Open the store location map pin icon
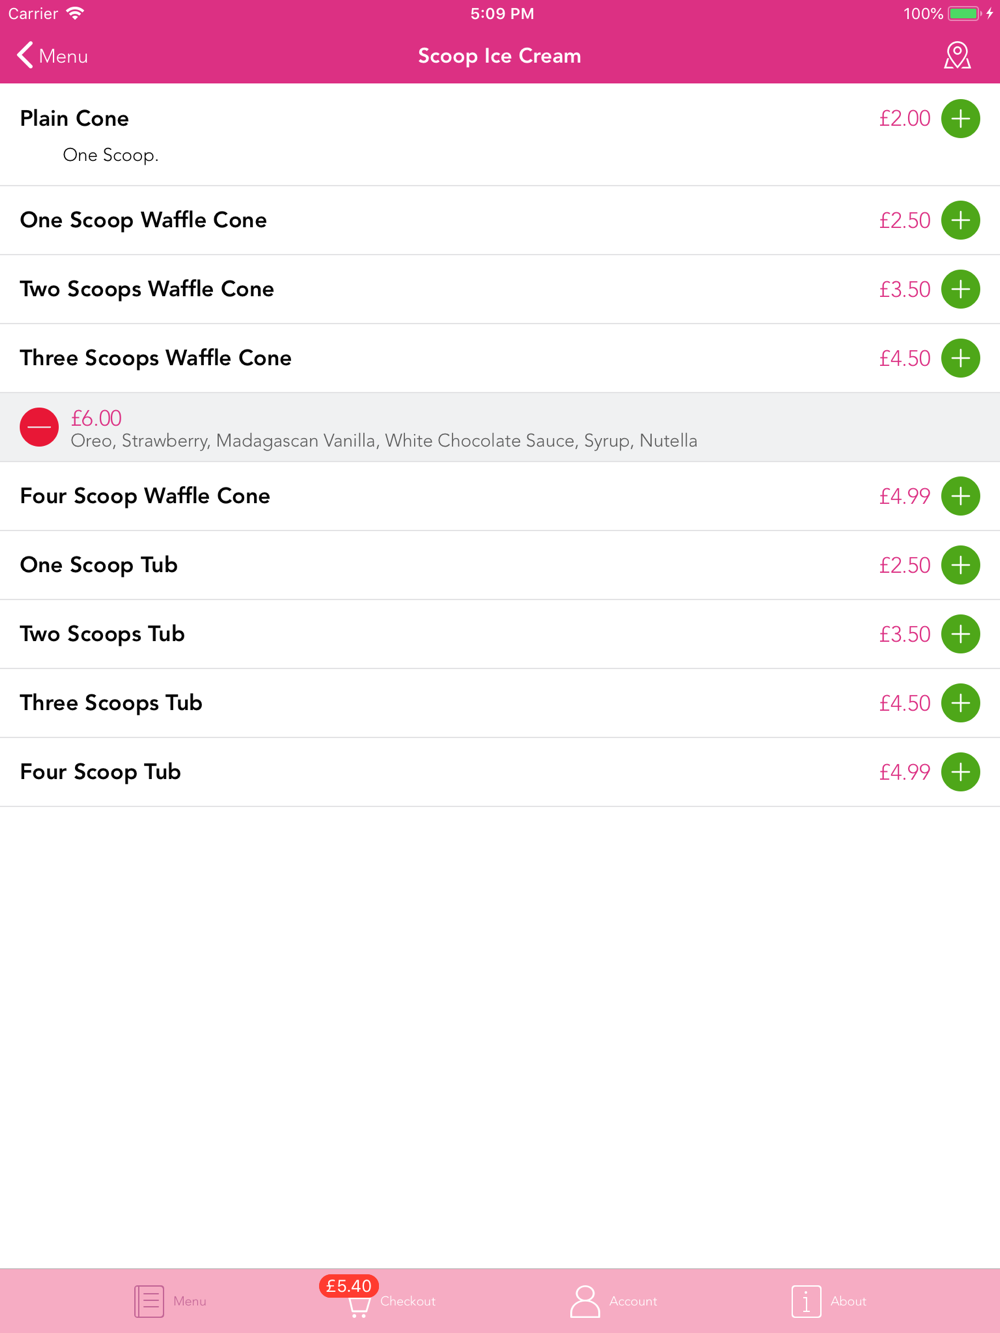This screenshot has height=1333, width=1000. [957, 56]
